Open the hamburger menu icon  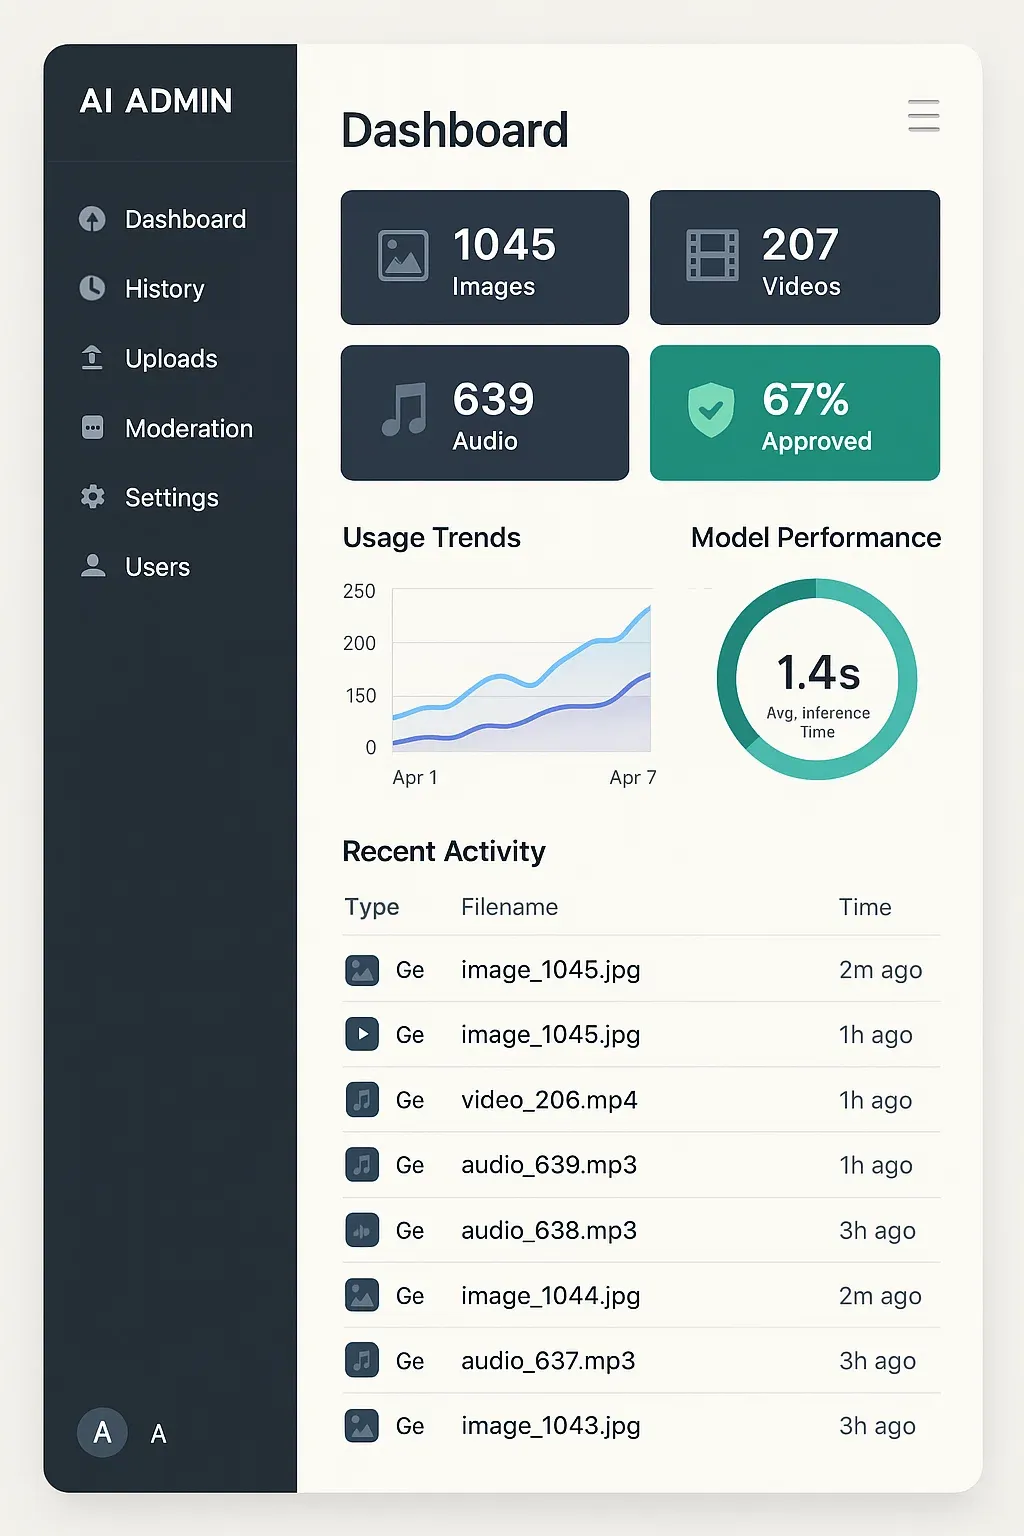(923, 116)
